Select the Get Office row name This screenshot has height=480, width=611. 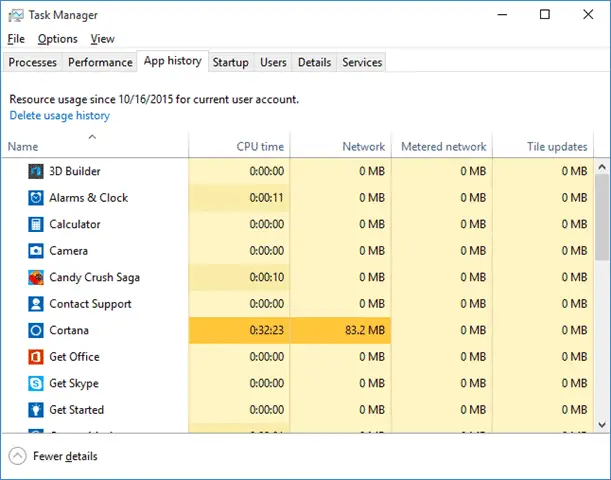(x=74, y=357)
